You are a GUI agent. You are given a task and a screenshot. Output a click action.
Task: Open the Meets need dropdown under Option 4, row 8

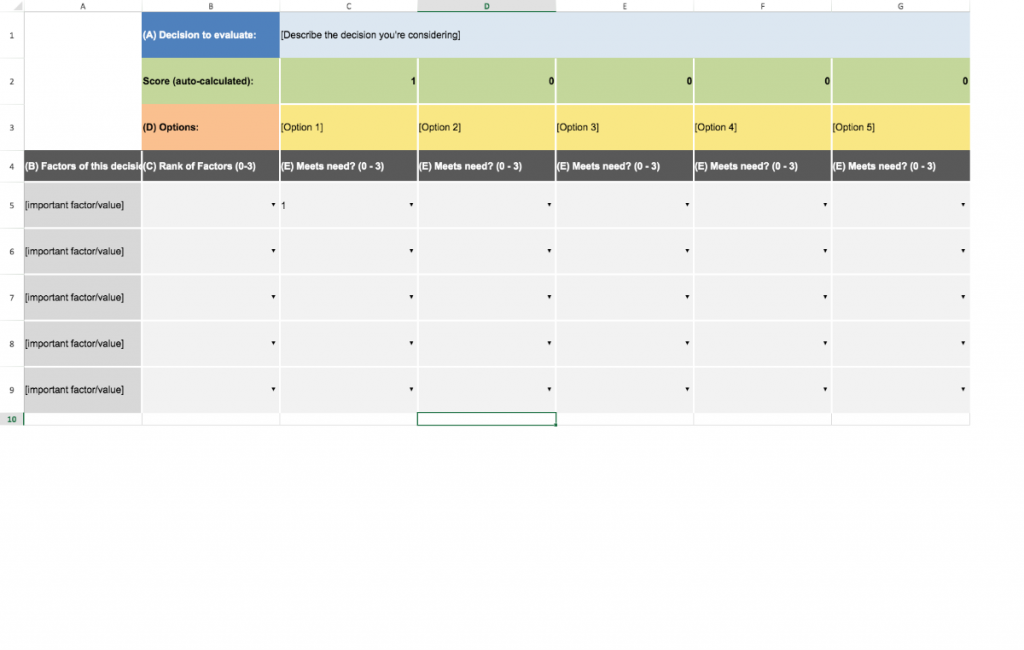(823, 343)
